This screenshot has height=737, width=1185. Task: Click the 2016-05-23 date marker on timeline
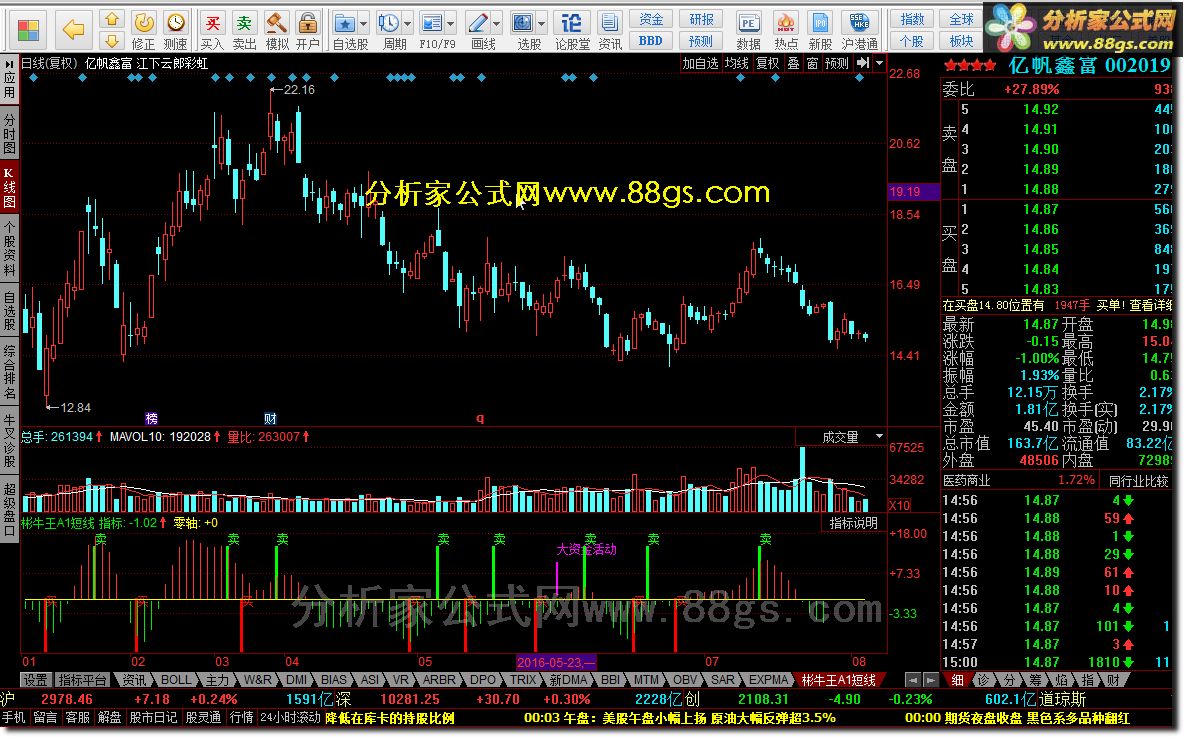point(556,662)
